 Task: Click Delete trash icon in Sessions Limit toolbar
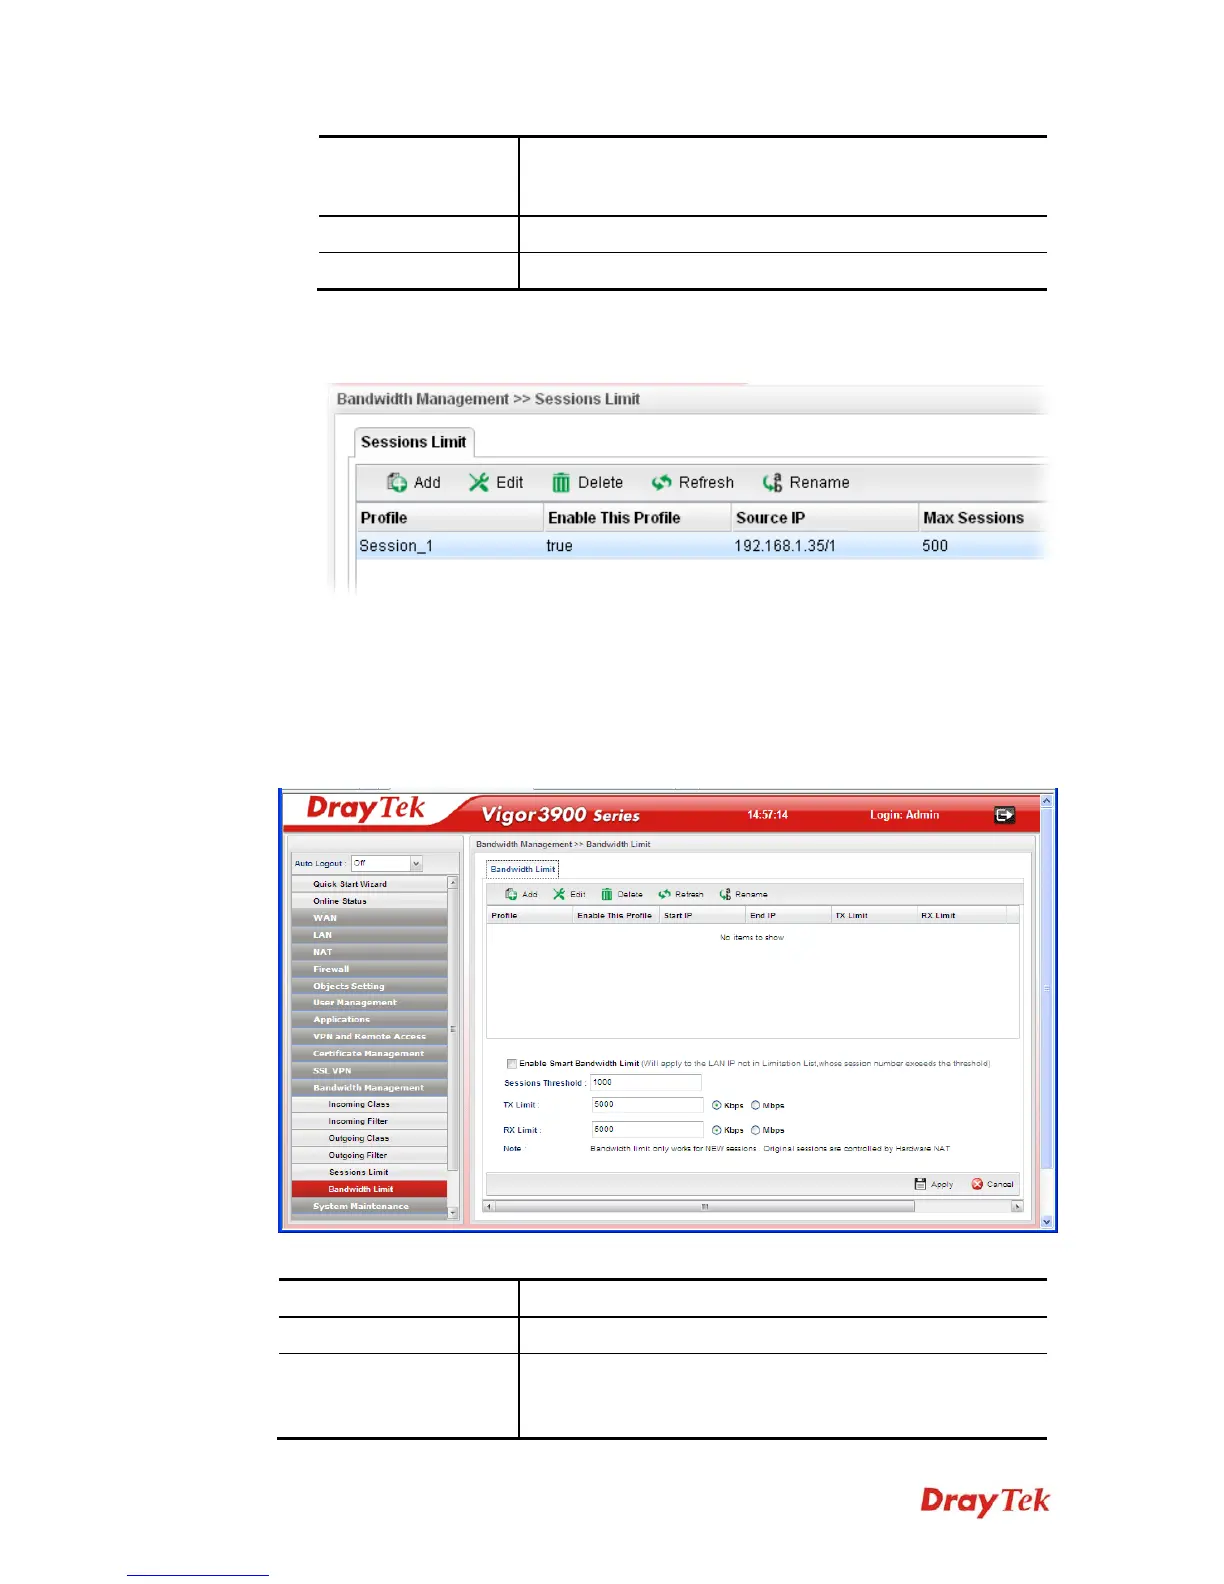(561, 482)
